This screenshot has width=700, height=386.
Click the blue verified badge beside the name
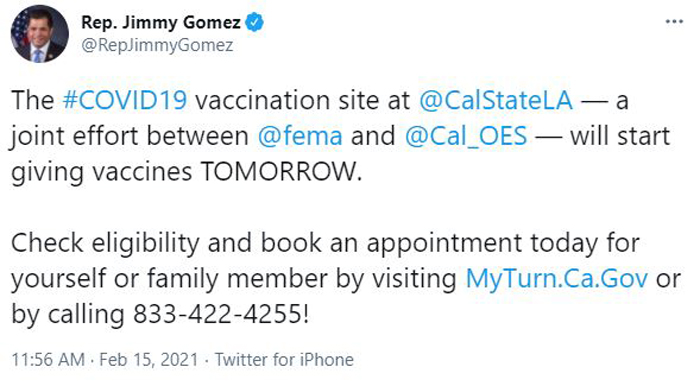(x=254, y=22)
